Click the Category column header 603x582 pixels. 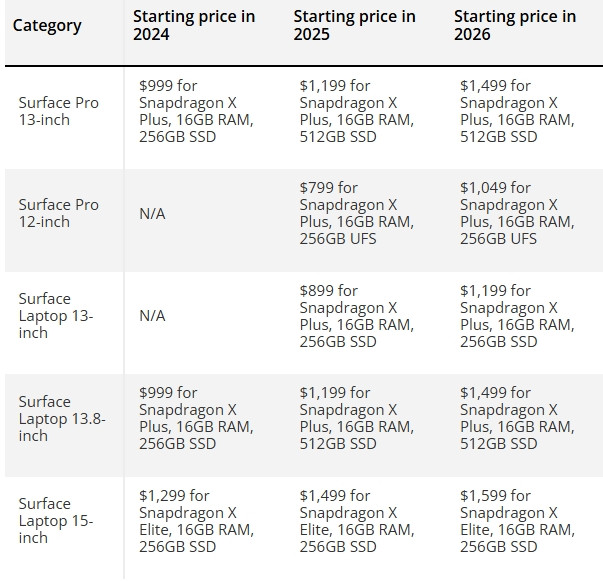pyautogui.click(x=47, y=25)
